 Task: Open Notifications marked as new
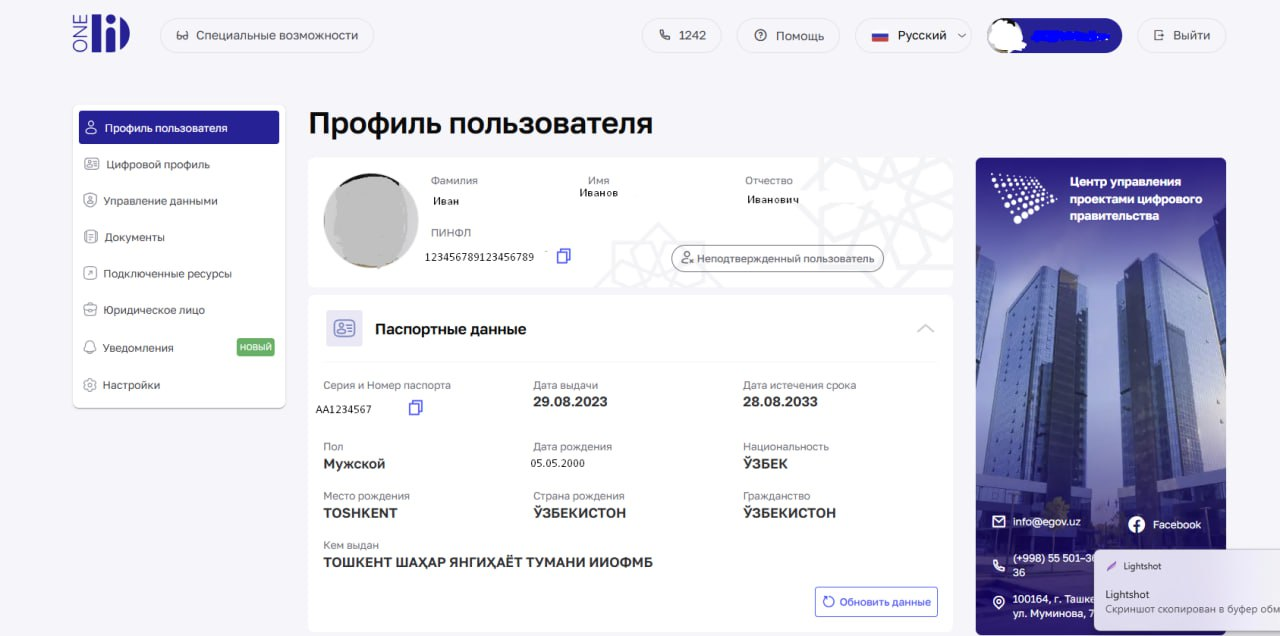click(138, 348)
